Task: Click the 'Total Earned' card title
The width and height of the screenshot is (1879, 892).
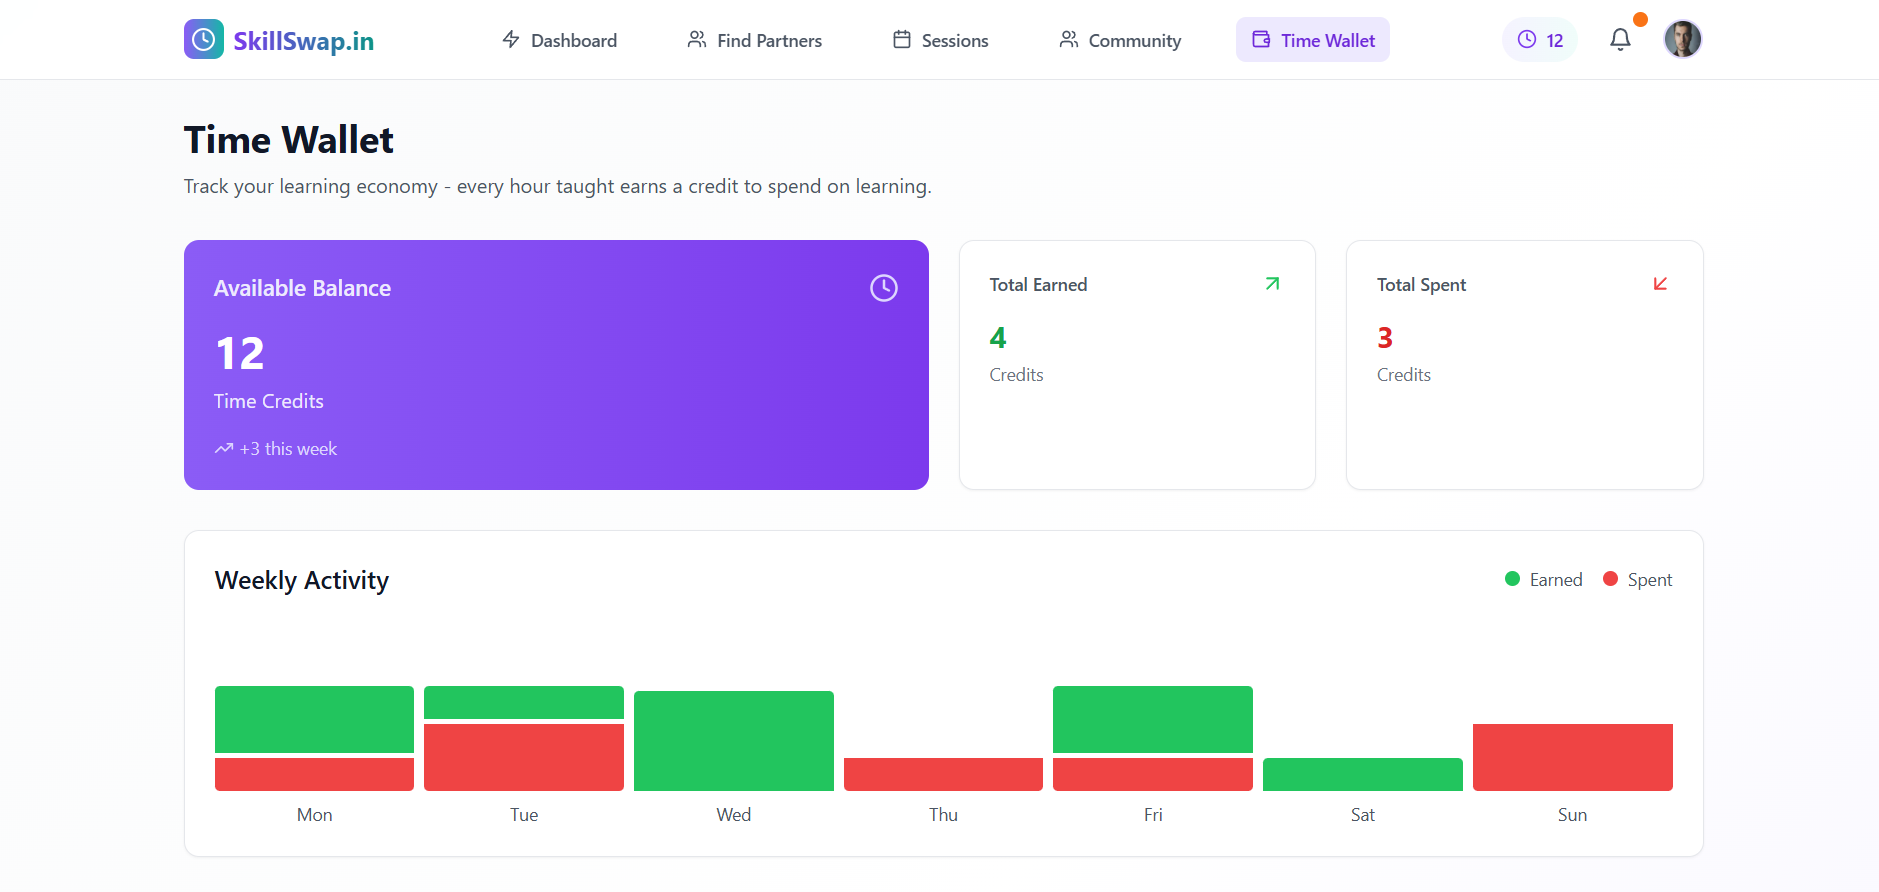Action: [1038, 285]
